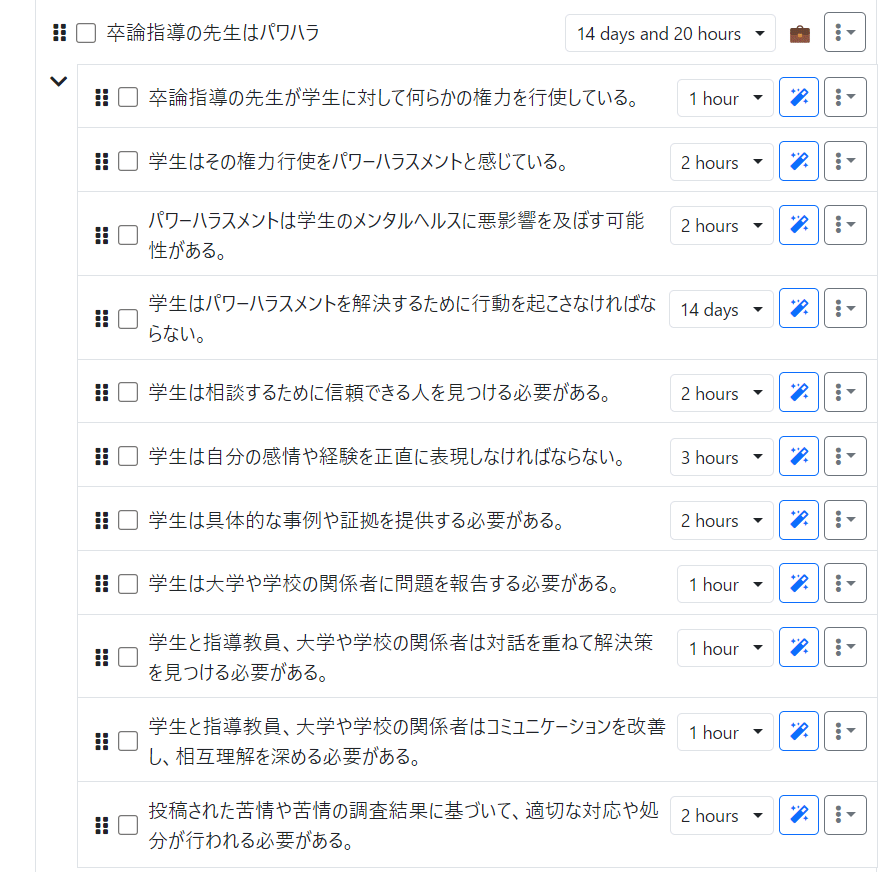The image size is (894, 872).
Task: Click drag handle of the 14 days row
Action: 101,319
